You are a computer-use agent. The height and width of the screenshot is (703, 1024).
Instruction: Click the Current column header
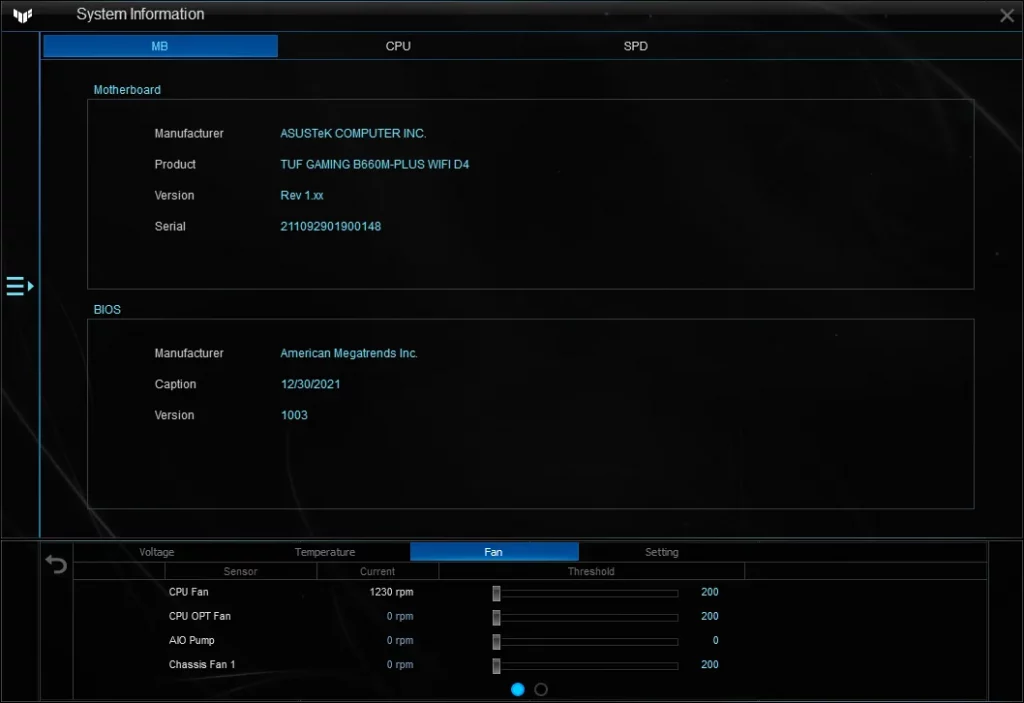pyautogui.click(x=377, y=572)
